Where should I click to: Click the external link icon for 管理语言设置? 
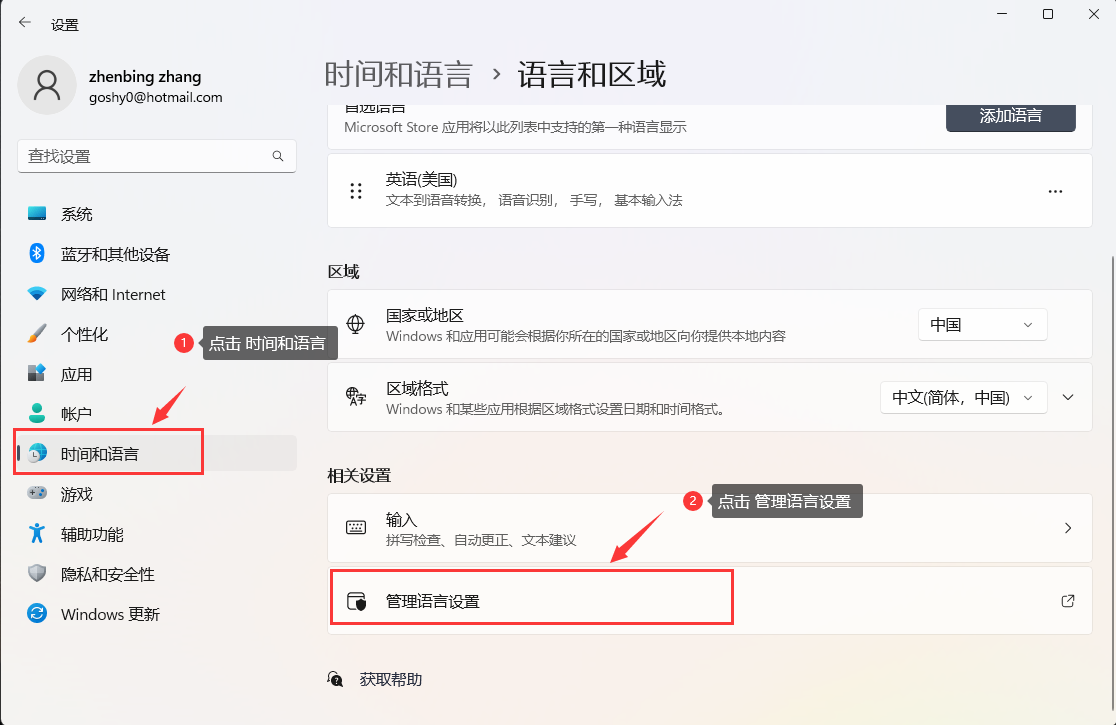pyautogui.click(x=1067, y=601)
